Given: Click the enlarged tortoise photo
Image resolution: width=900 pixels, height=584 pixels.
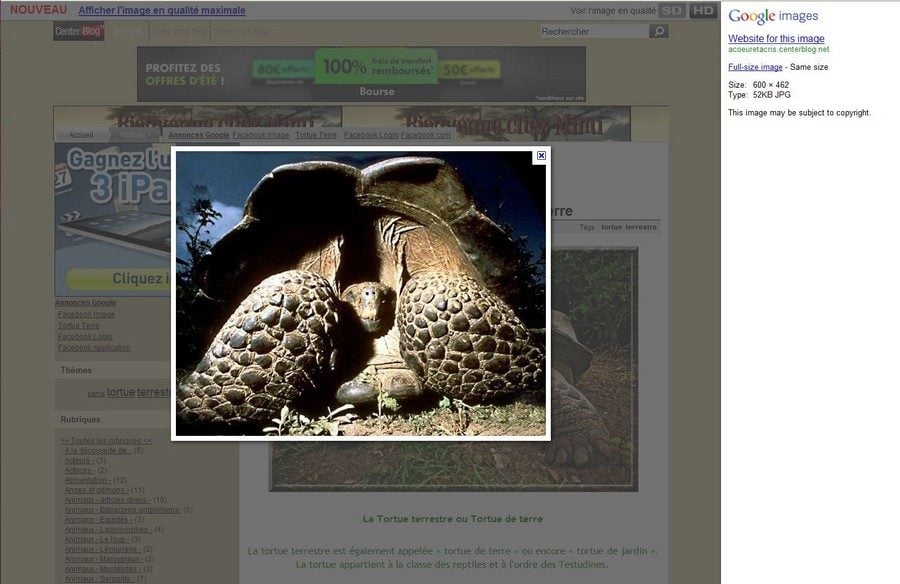Looking at the screenshot, I should [361, 292].
